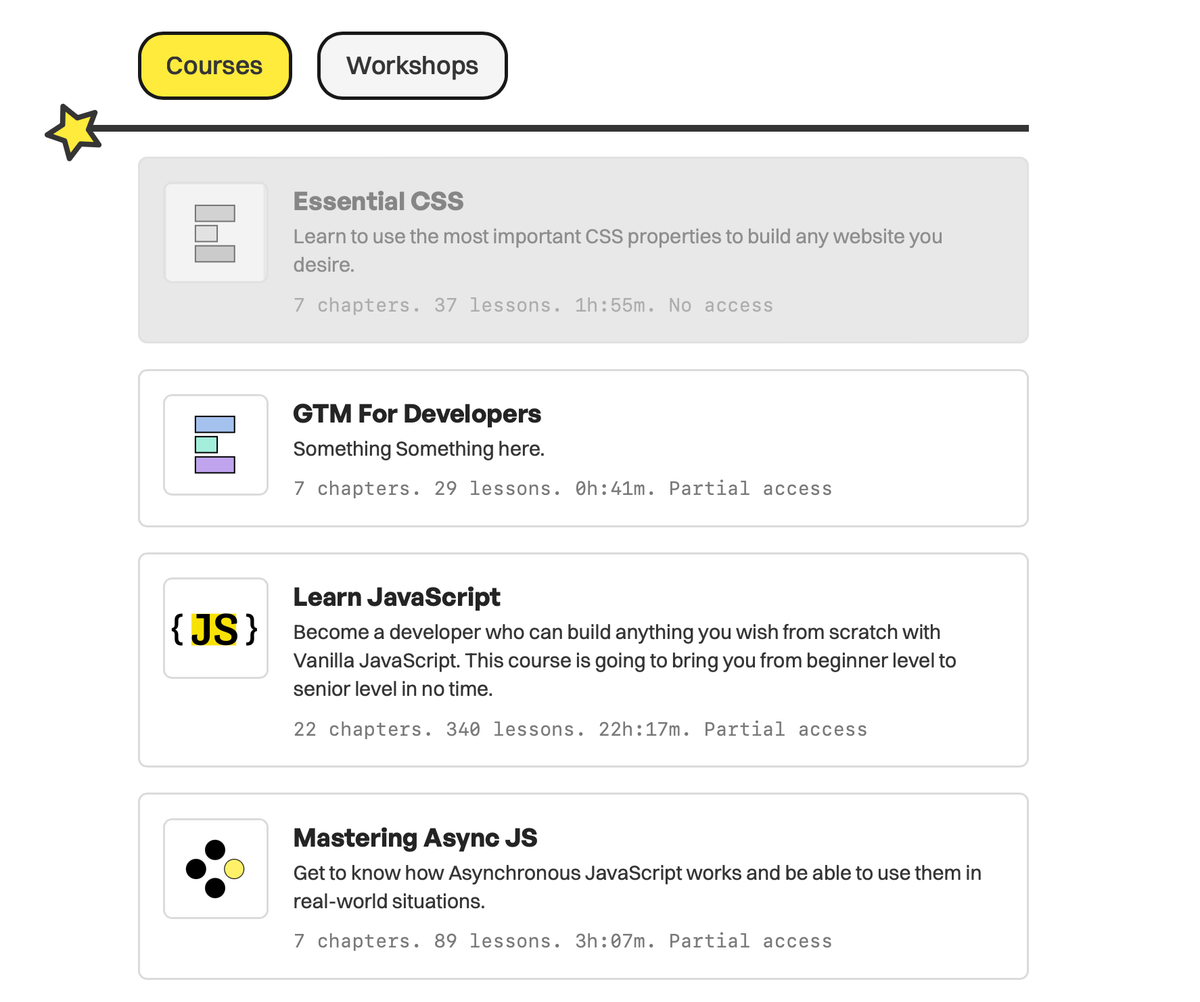The image size is (1200, 1002).
Task: Click the circles artwork beside Mastering Async JS
Action: pyautogui.click(x=215, y=868)
